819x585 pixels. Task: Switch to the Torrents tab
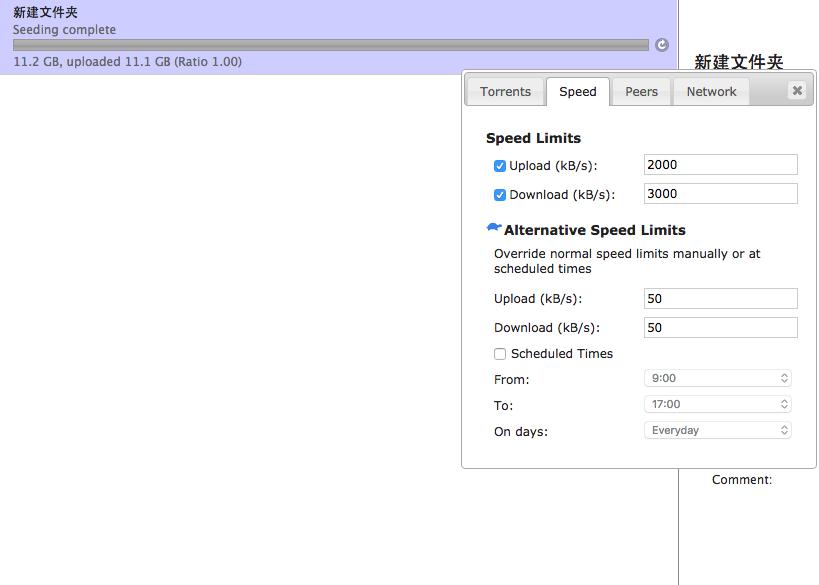click(505, 91)
